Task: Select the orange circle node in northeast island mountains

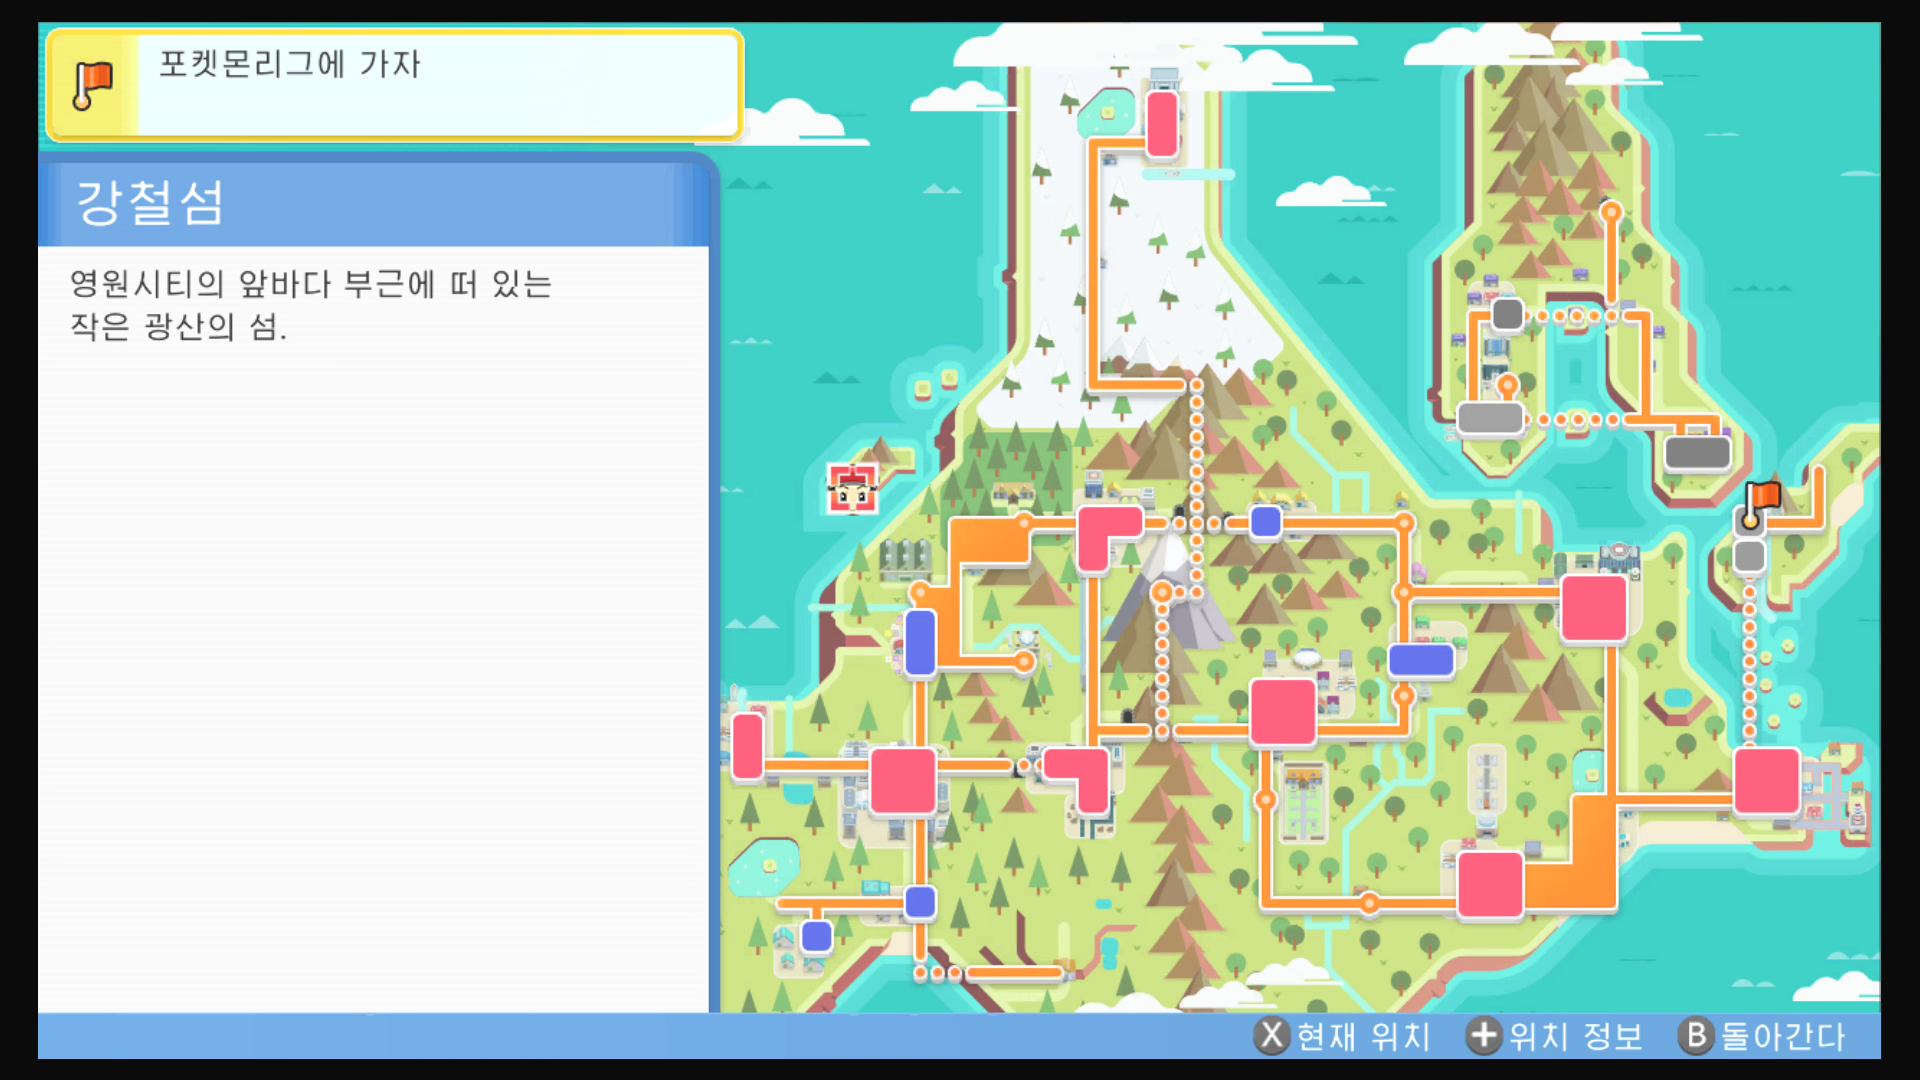Action: point(1611,211)
